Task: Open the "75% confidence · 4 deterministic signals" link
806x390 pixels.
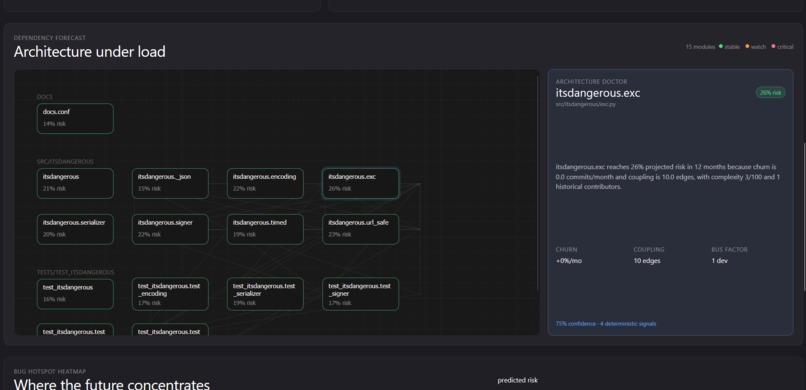Action: [x=606, y=324]
